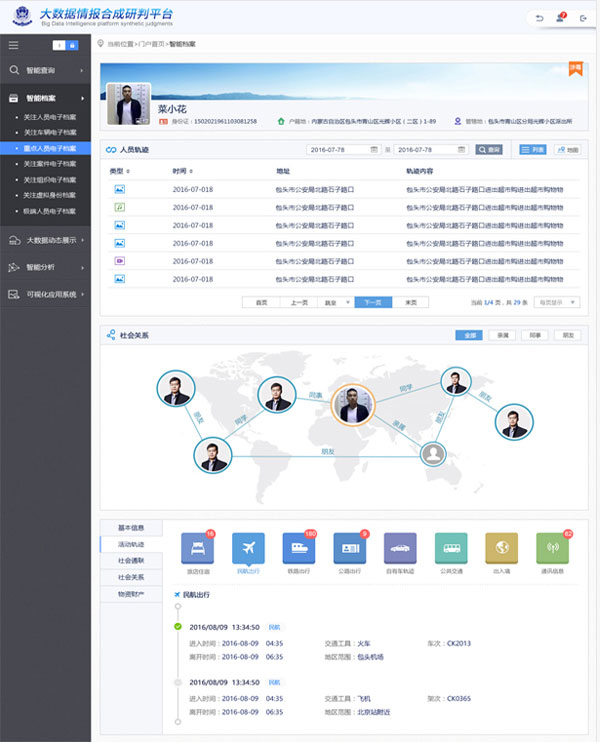Open the 每页显示 per-page dropdown
600x742 pixels.
tap(558, 301)
